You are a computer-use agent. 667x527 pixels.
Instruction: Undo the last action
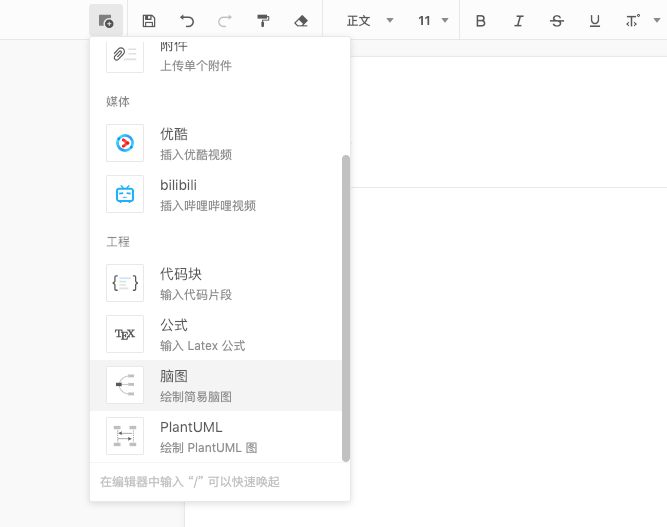(x=187, y=20)
